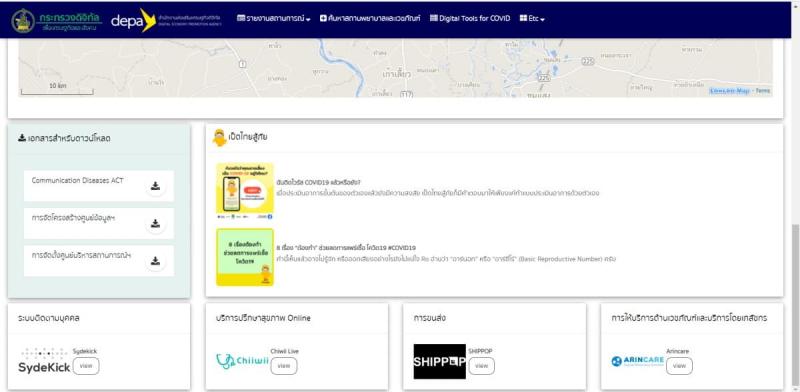The width and height of the screenshot is (800, 392).
Task: Click the ระบบติดตามบุคคล card title
Action: pyautogui.click(x=48, y=318)
